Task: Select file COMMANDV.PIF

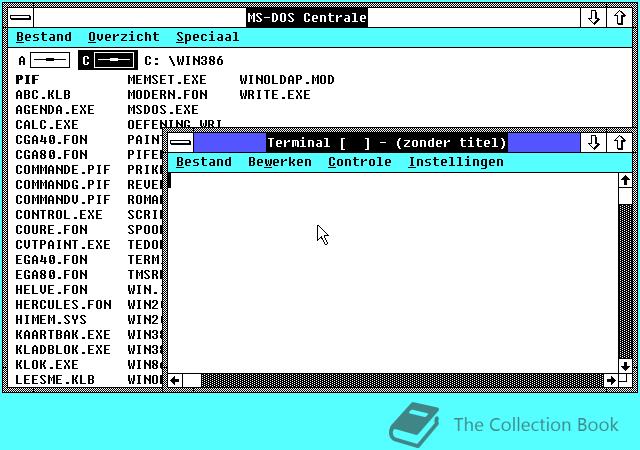Action: (63, 200)
